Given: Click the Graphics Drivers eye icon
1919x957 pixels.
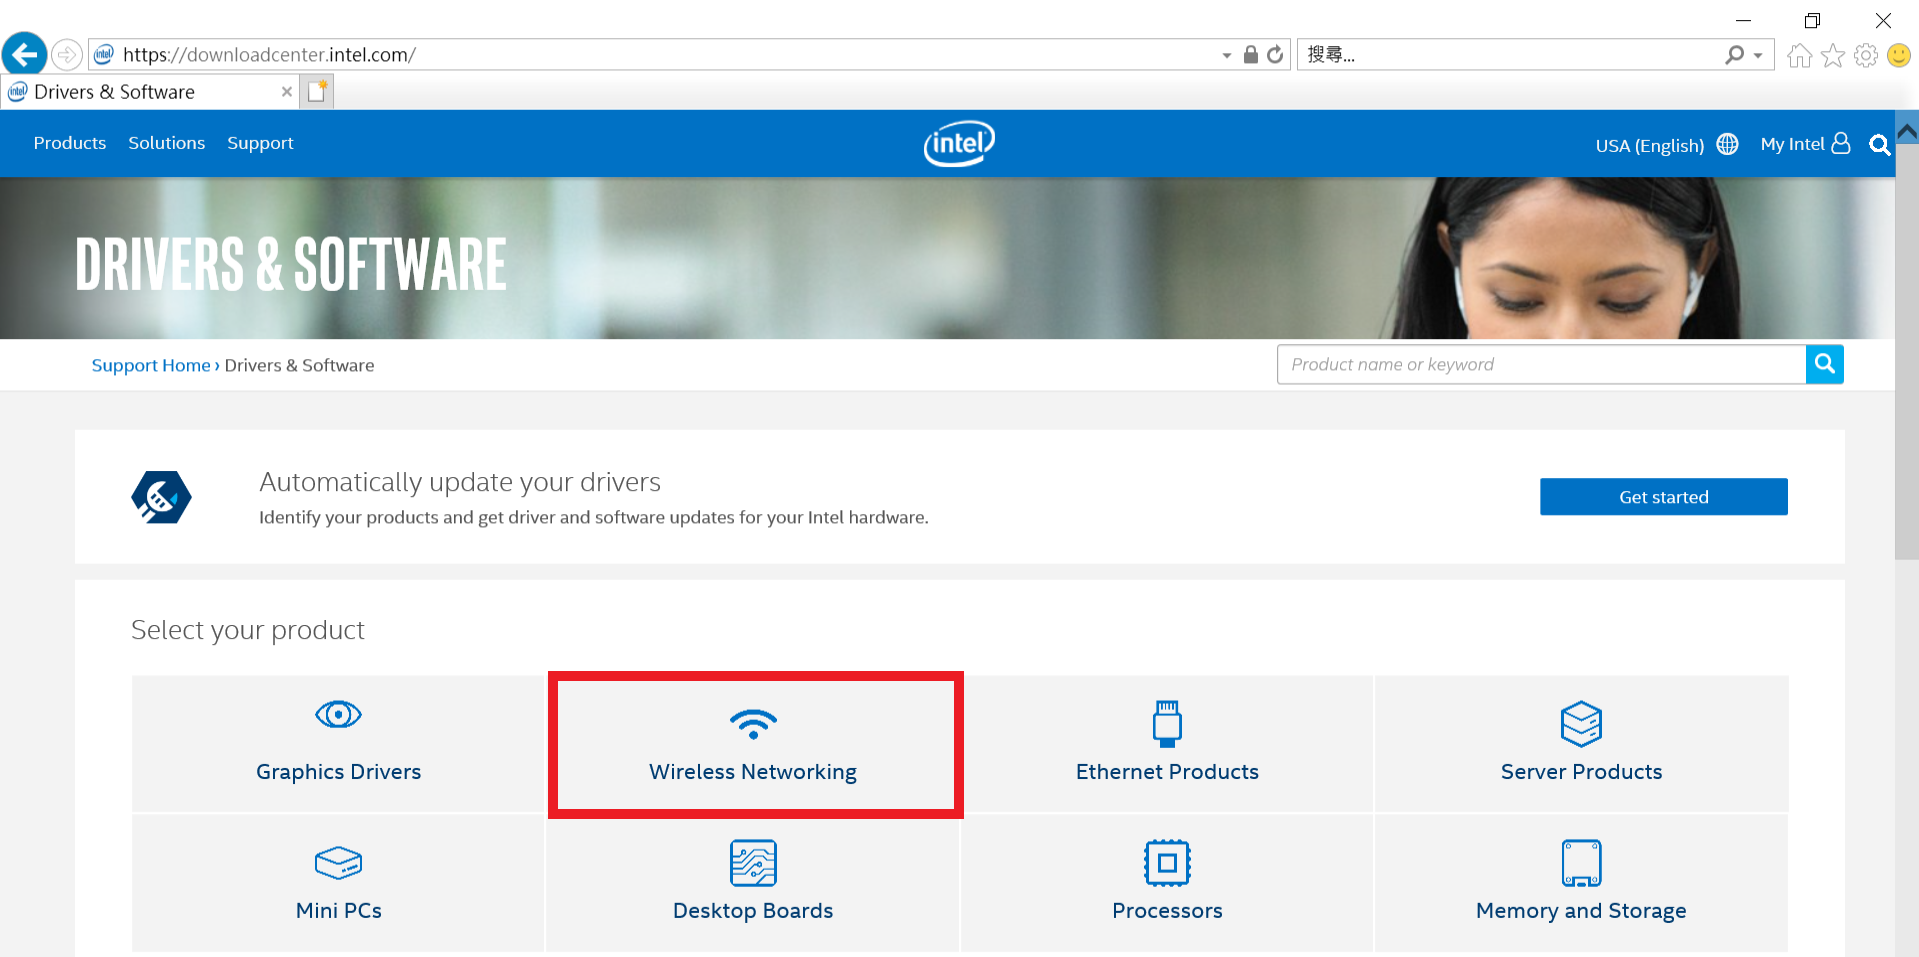Looking at the screenshot, I should [338, 714].
